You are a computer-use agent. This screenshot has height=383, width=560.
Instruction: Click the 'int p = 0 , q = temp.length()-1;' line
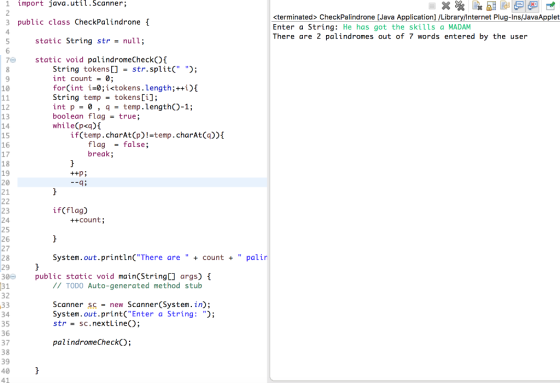[122, 107]
